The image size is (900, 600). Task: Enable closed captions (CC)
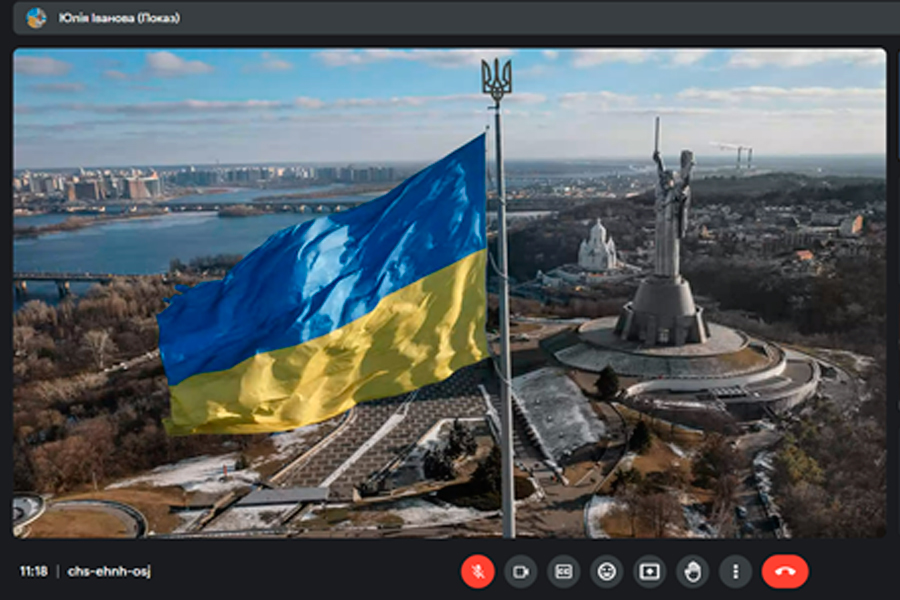click(x=564, y=571)
